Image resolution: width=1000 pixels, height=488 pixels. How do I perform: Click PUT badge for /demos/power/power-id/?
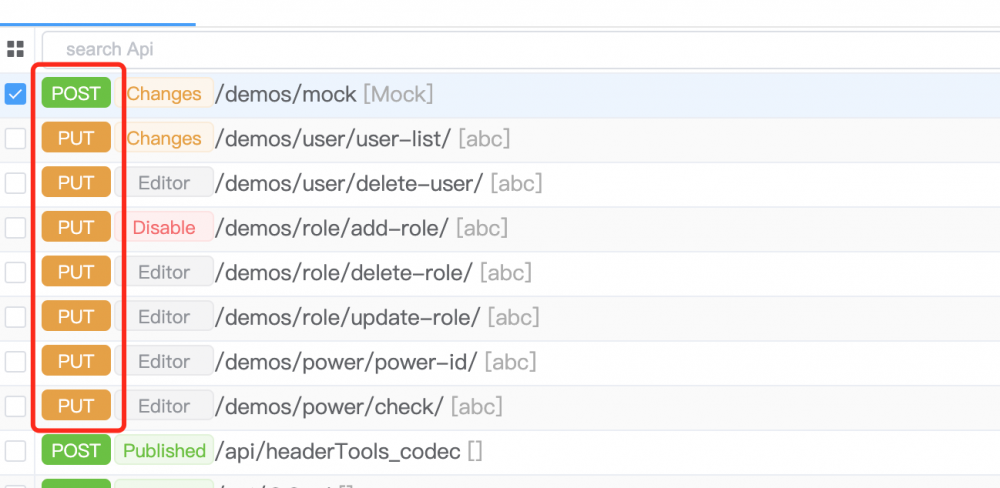pyautogui.click(x=76, y=361)
